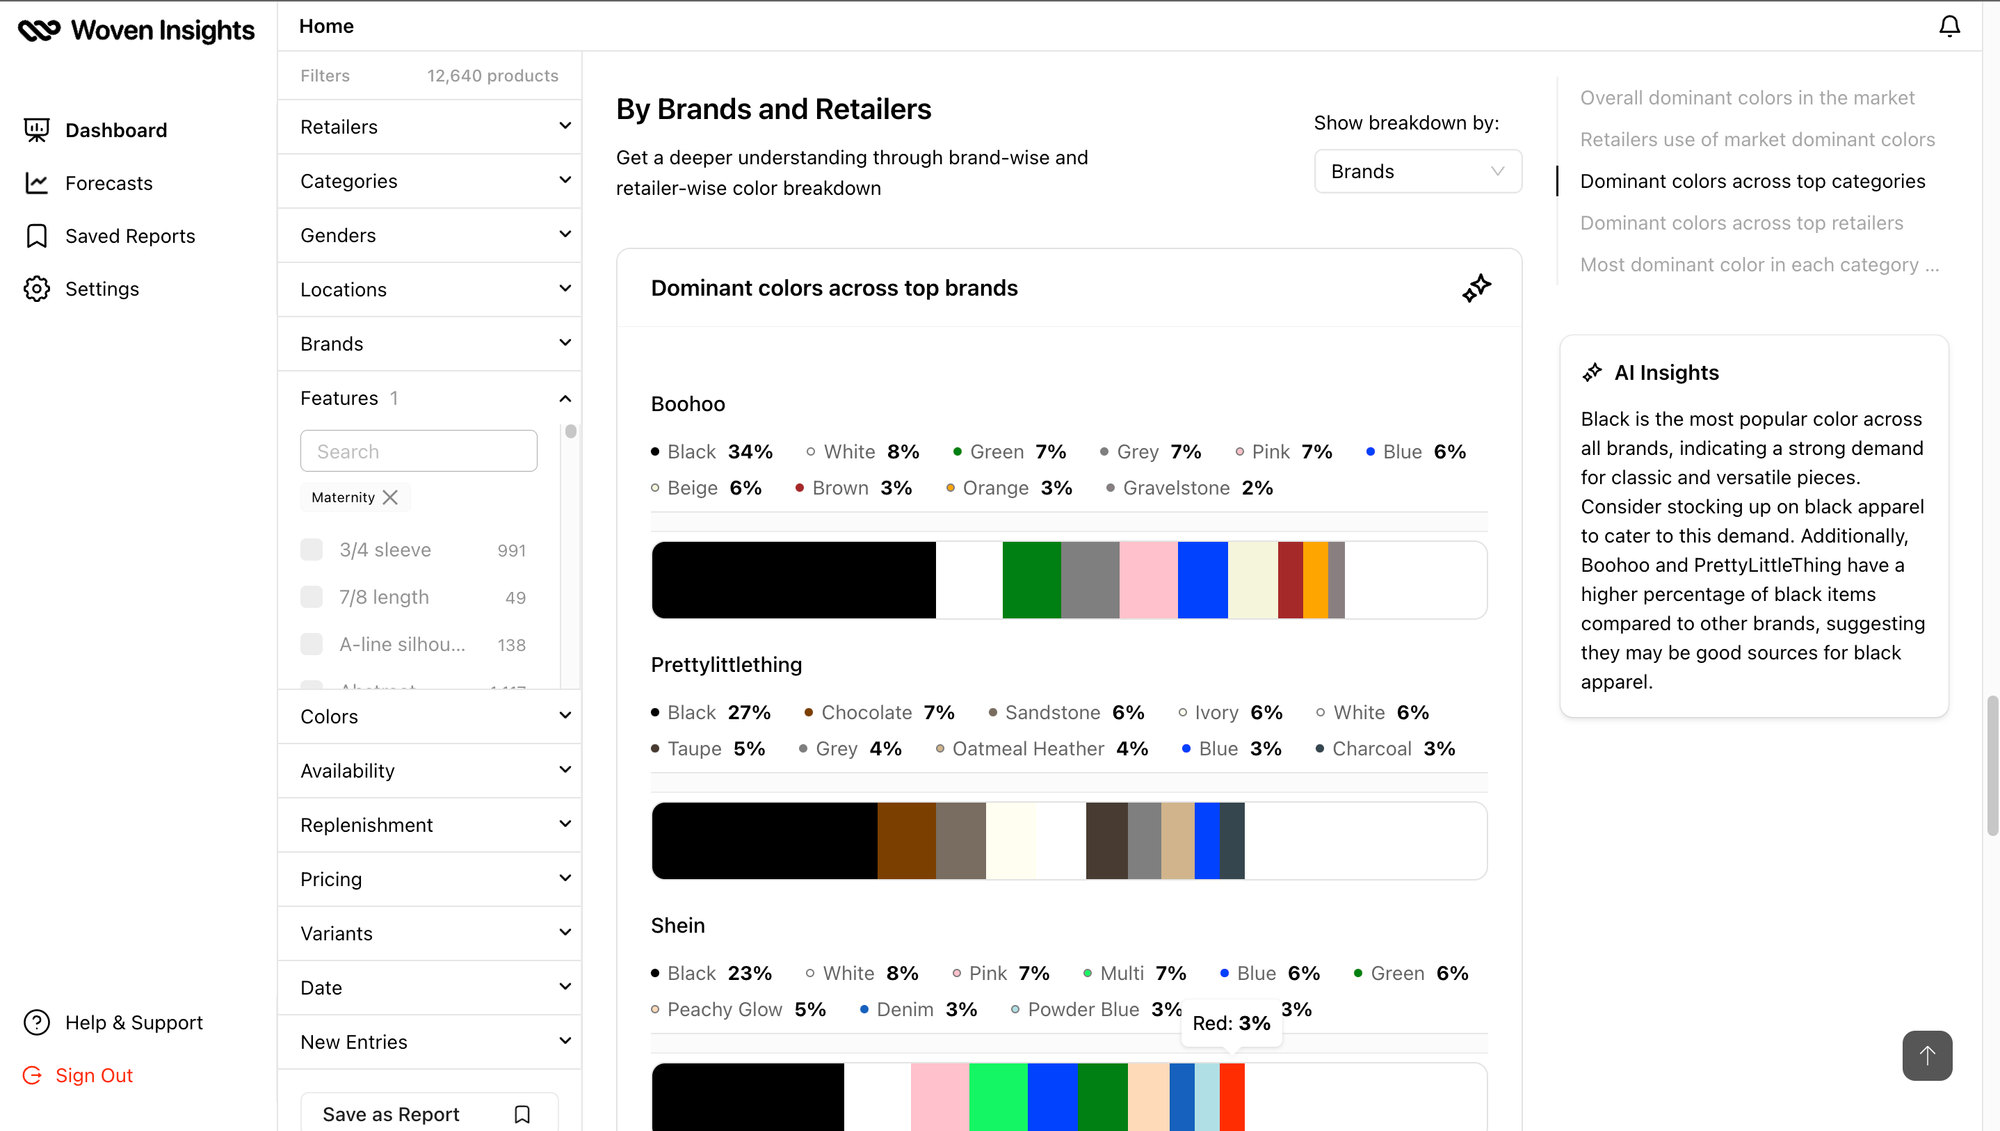Collapse the Features filter section

[430, 398]
